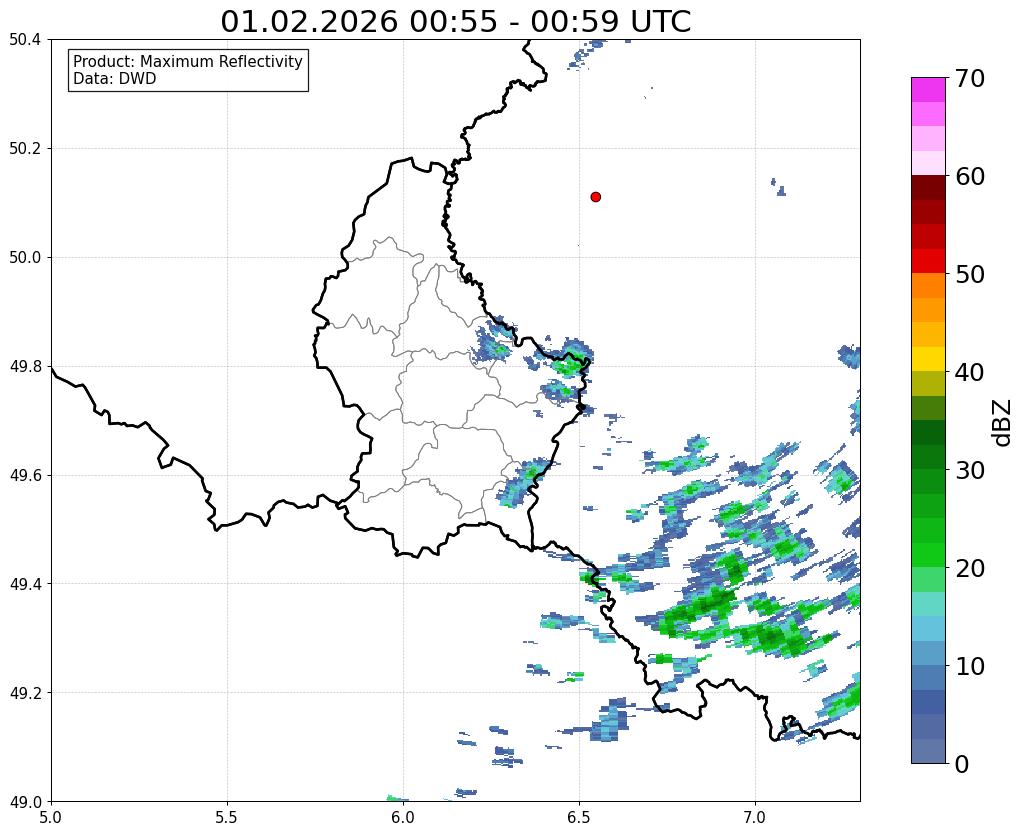Screen dimensions: 1023x834
Task: Click the bright red 50 dBZ colorbar segment
Action: (928, 261)
